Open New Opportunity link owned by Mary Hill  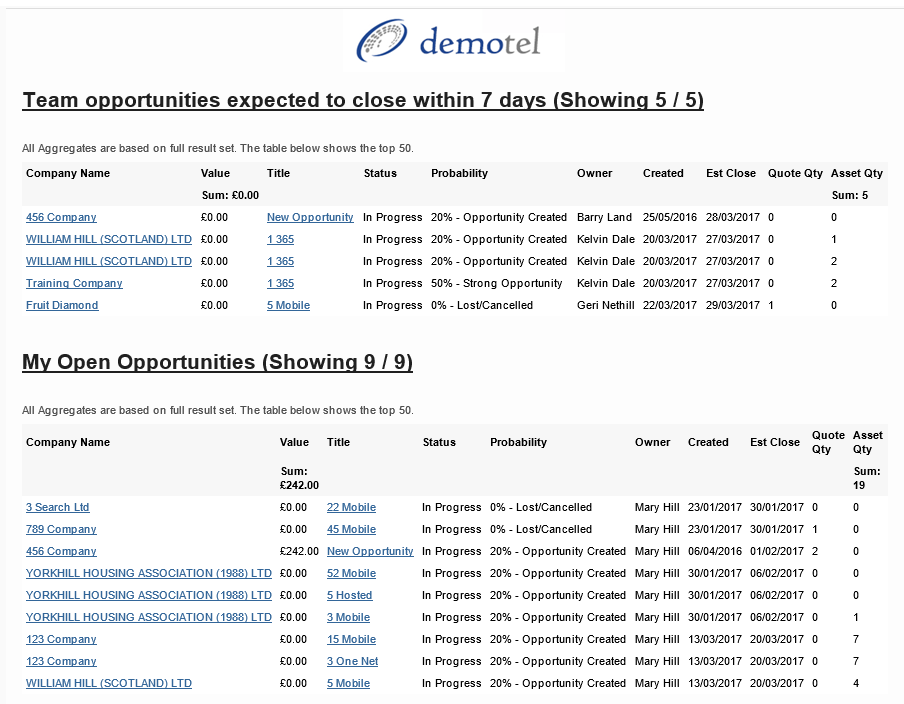click(370, 551)
